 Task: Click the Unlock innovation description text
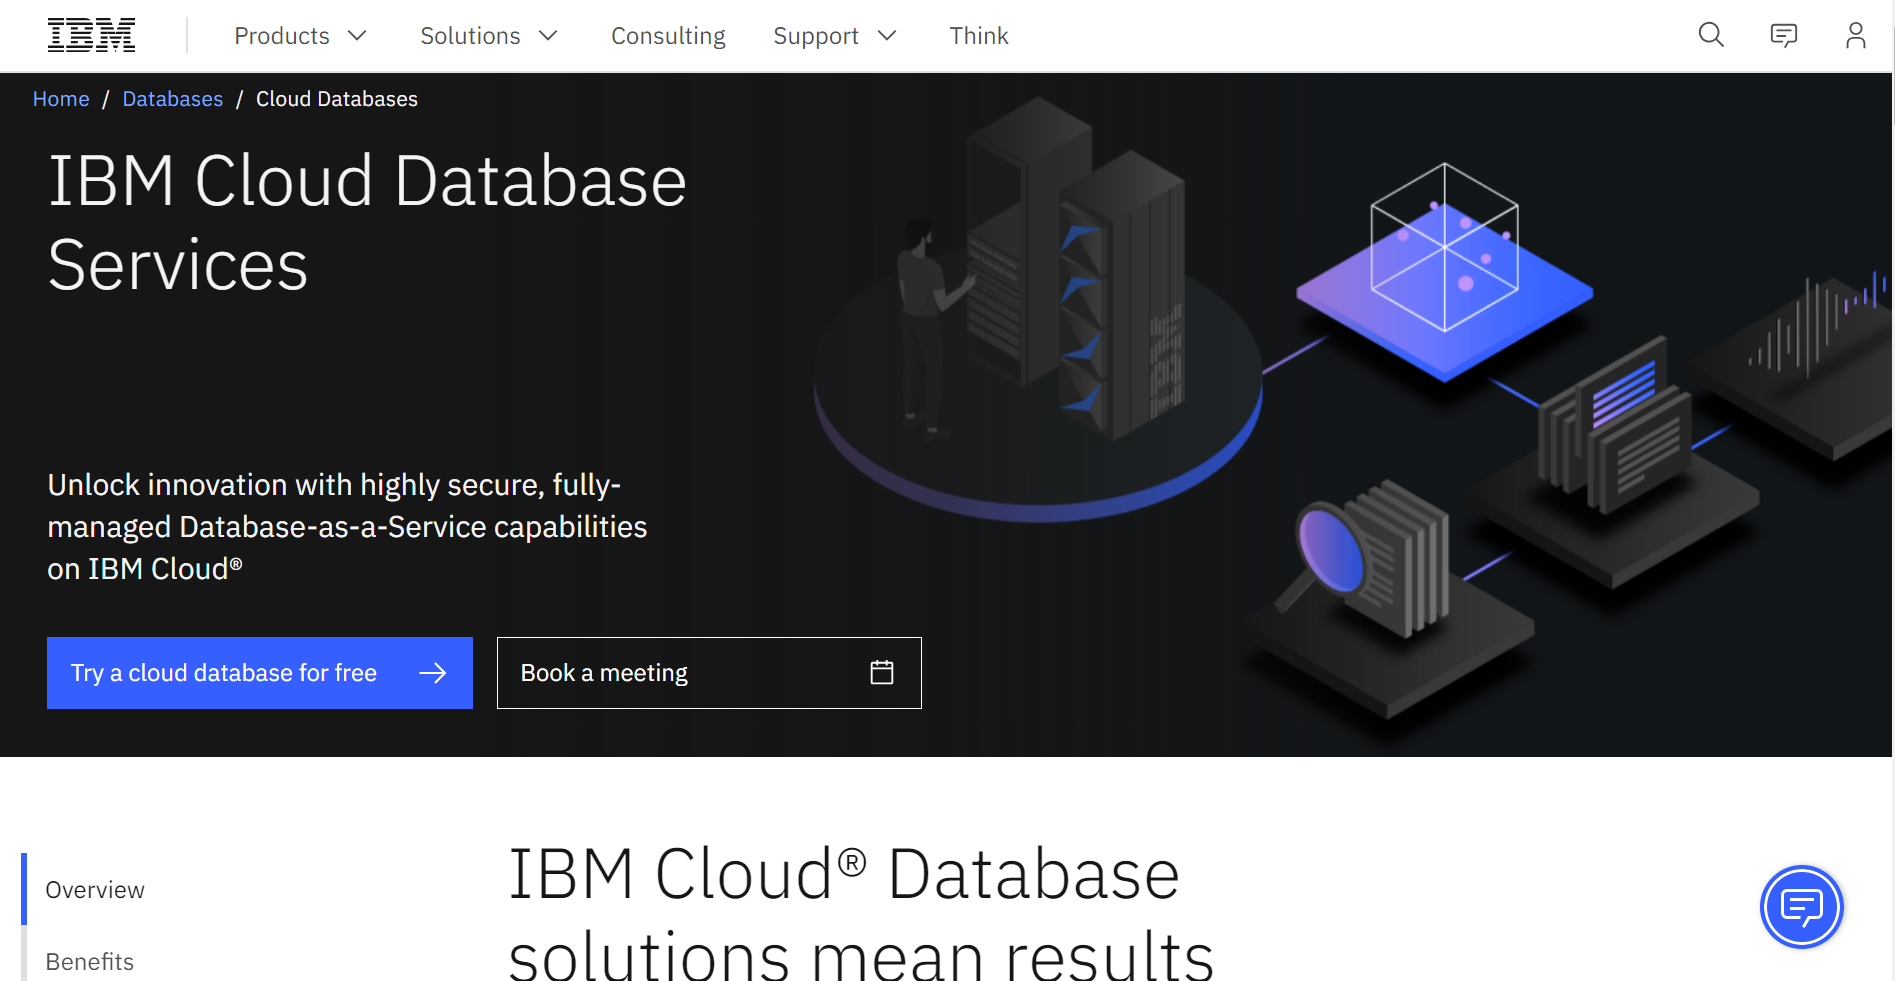point(347,527)
